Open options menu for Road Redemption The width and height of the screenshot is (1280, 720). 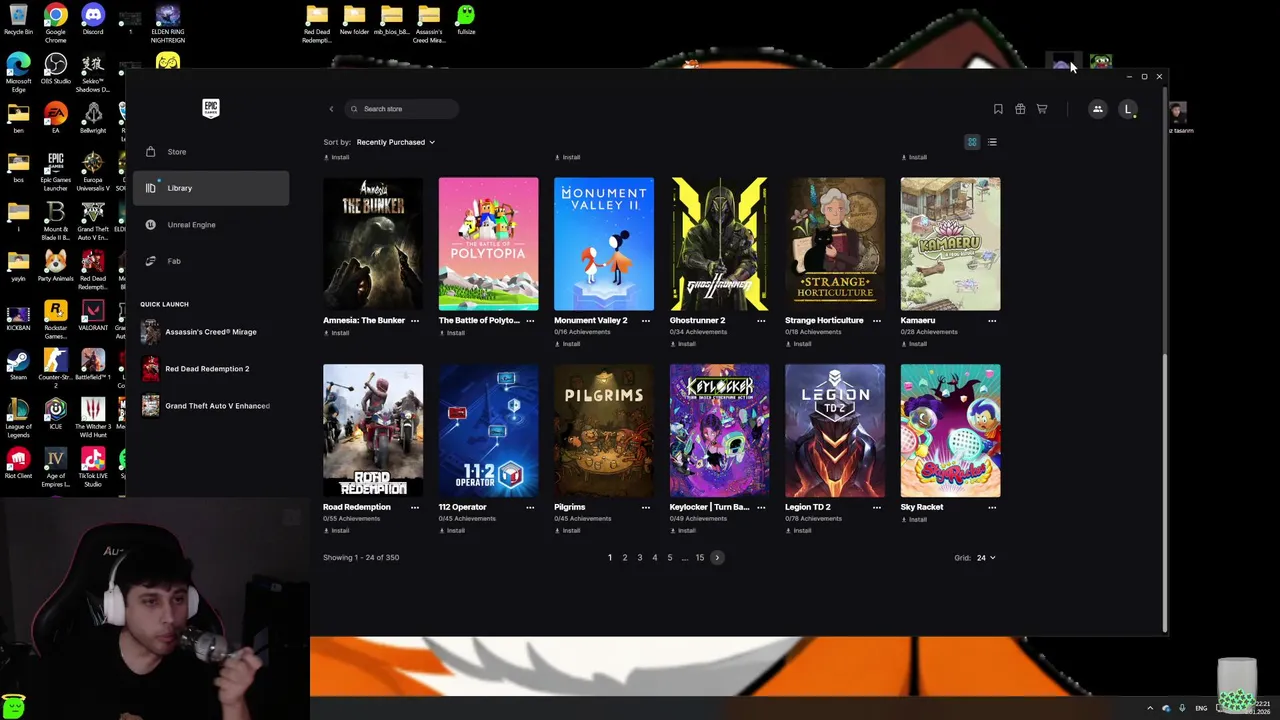pos(415,507)
